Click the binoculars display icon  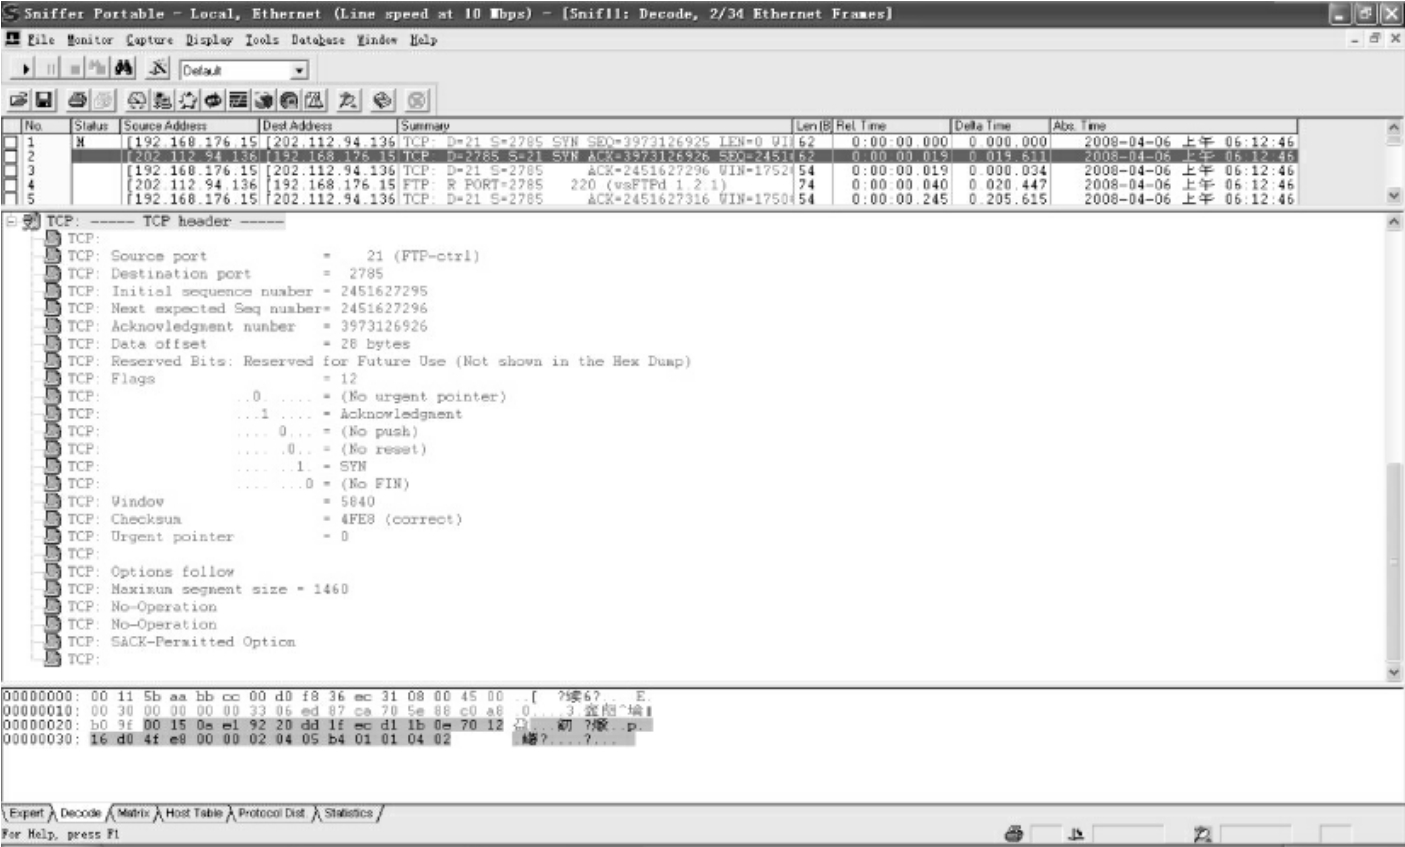click(124, 70)
